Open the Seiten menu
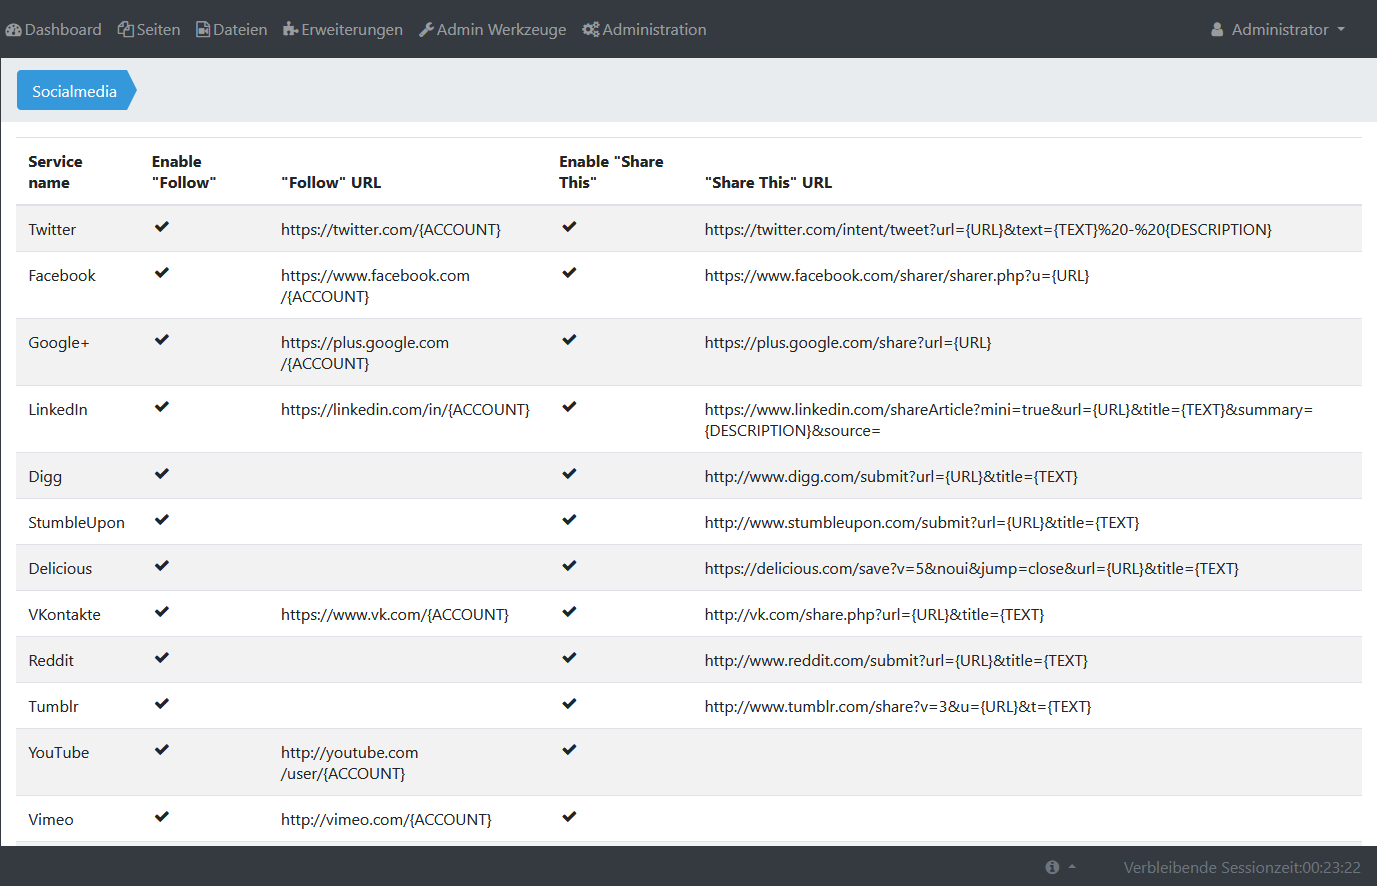The image size is (1377, 886). [149, 30]
